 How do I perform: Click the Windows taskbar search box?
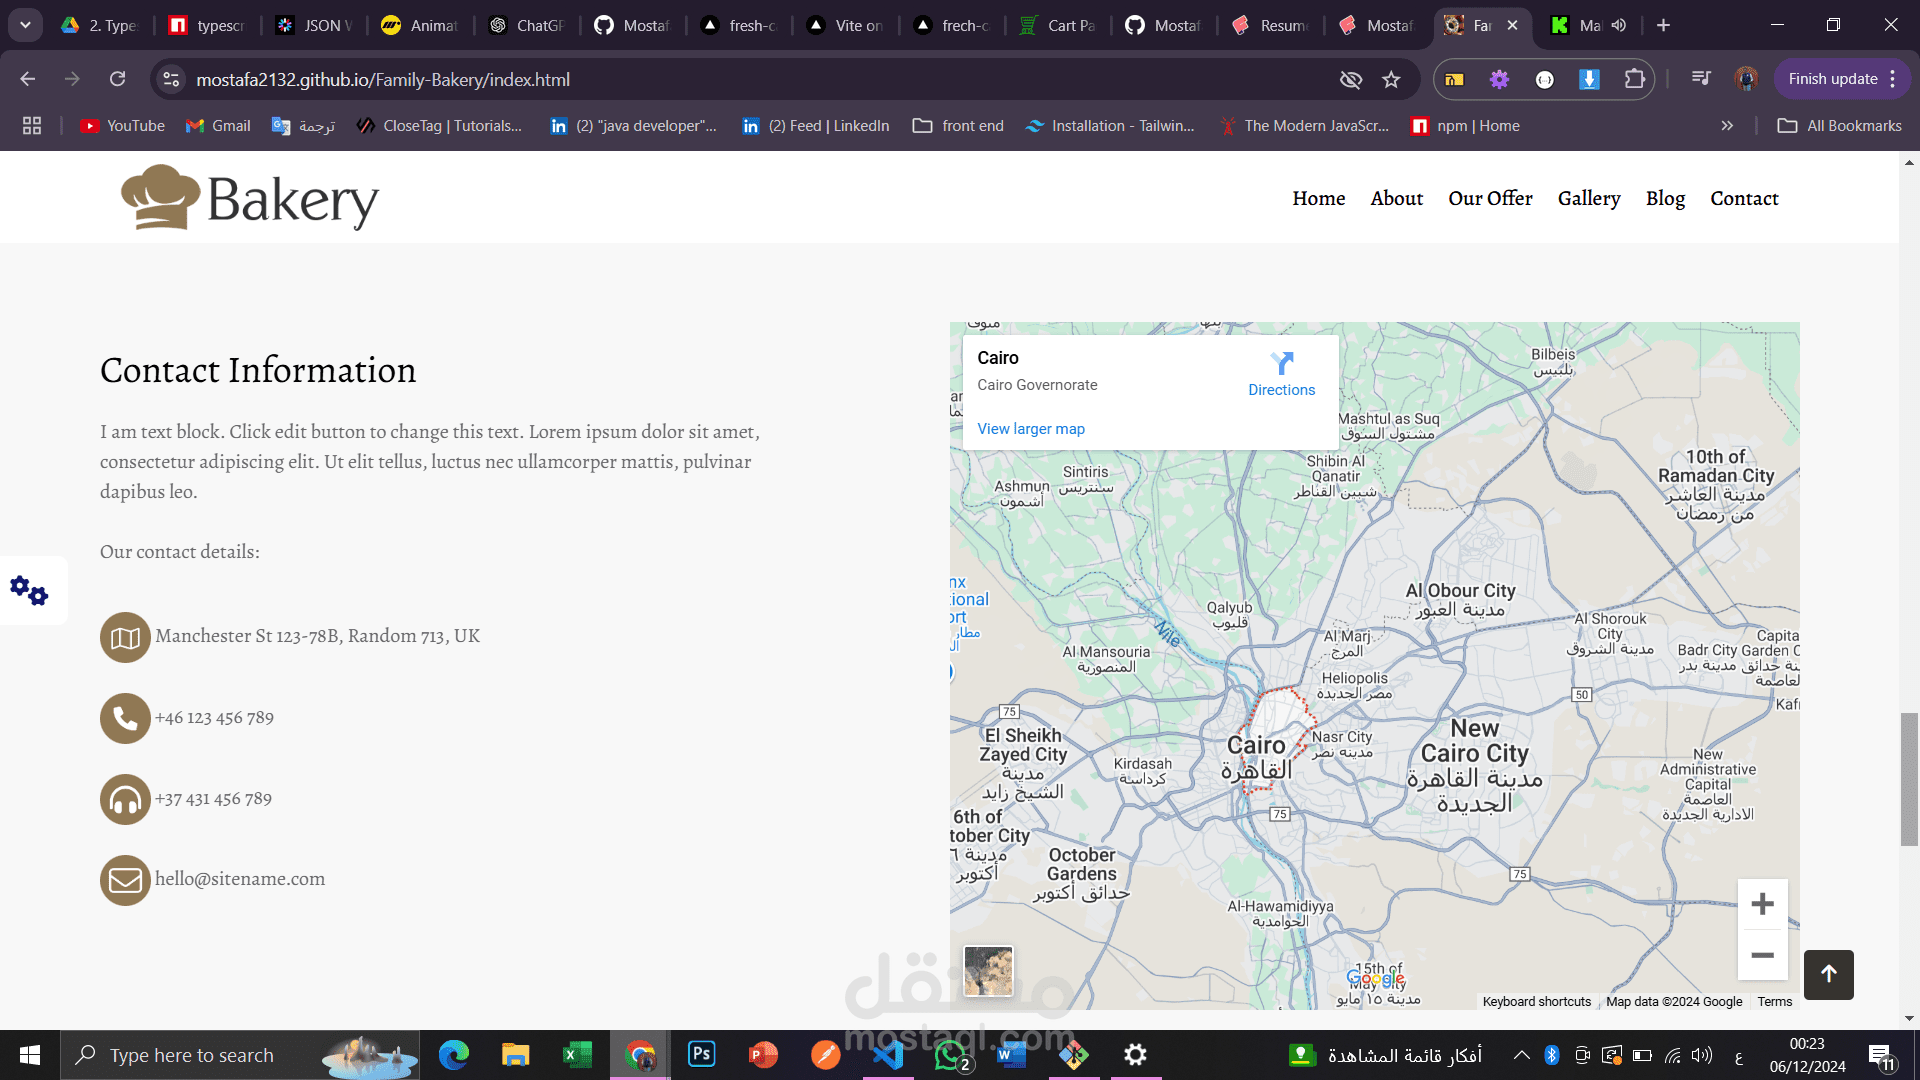point(192,1055)
